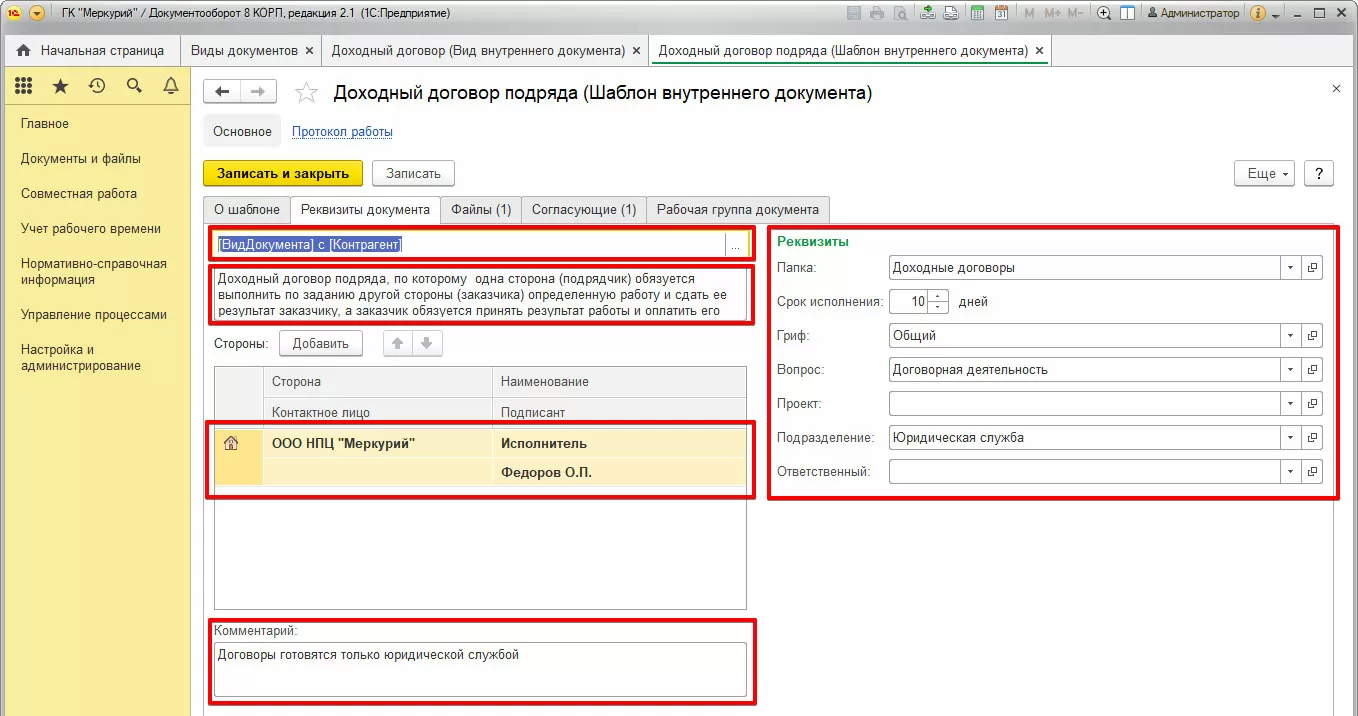Open the Гриф field's open-item button
The width and height of the screenshot is (1358, 716).
(1313, 336)
